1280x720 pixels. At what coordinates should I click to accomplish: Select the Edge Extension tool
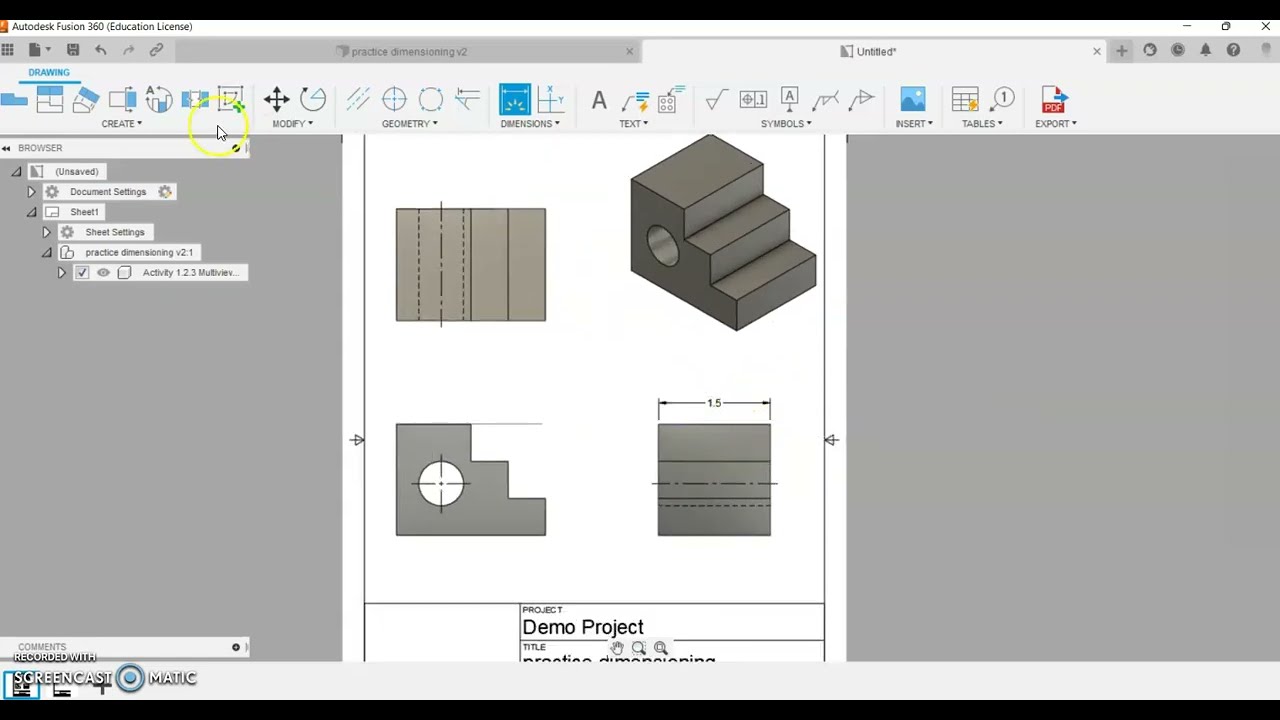coord(467,99)
